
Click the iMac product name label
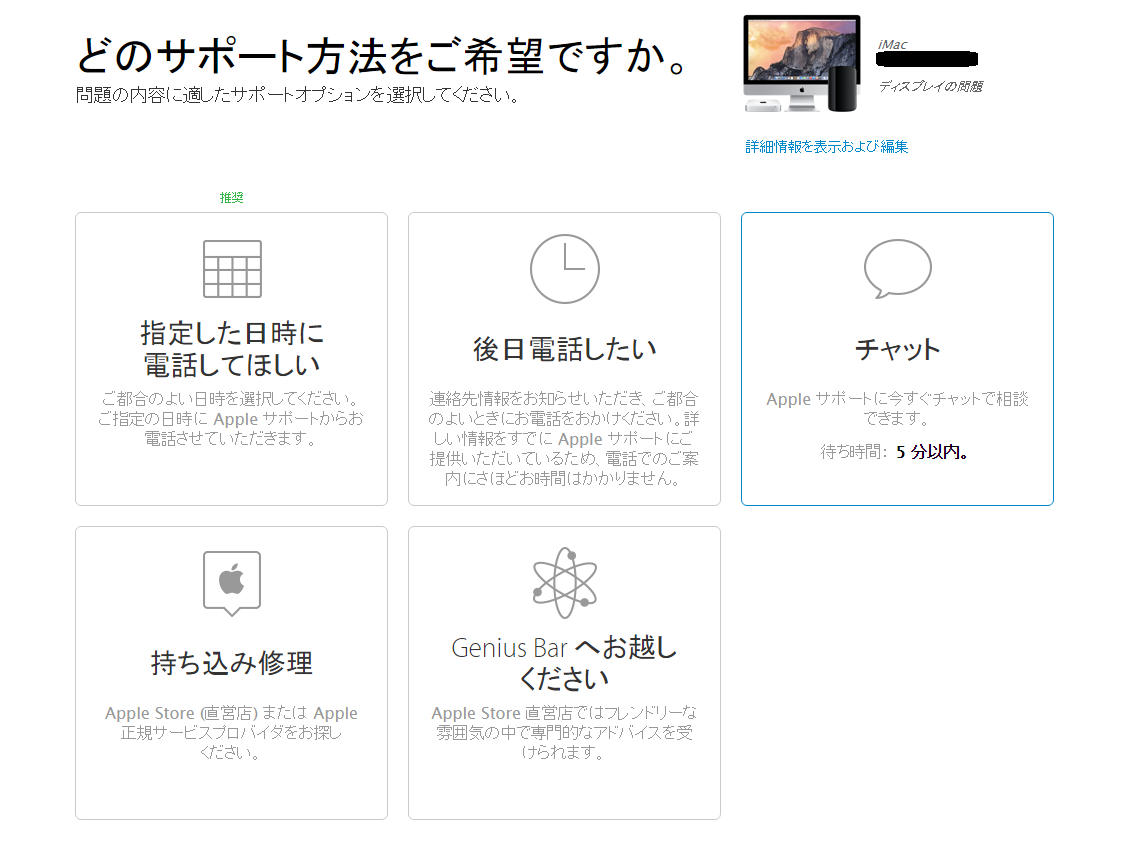pyautogui.click(x=892, y=45)
